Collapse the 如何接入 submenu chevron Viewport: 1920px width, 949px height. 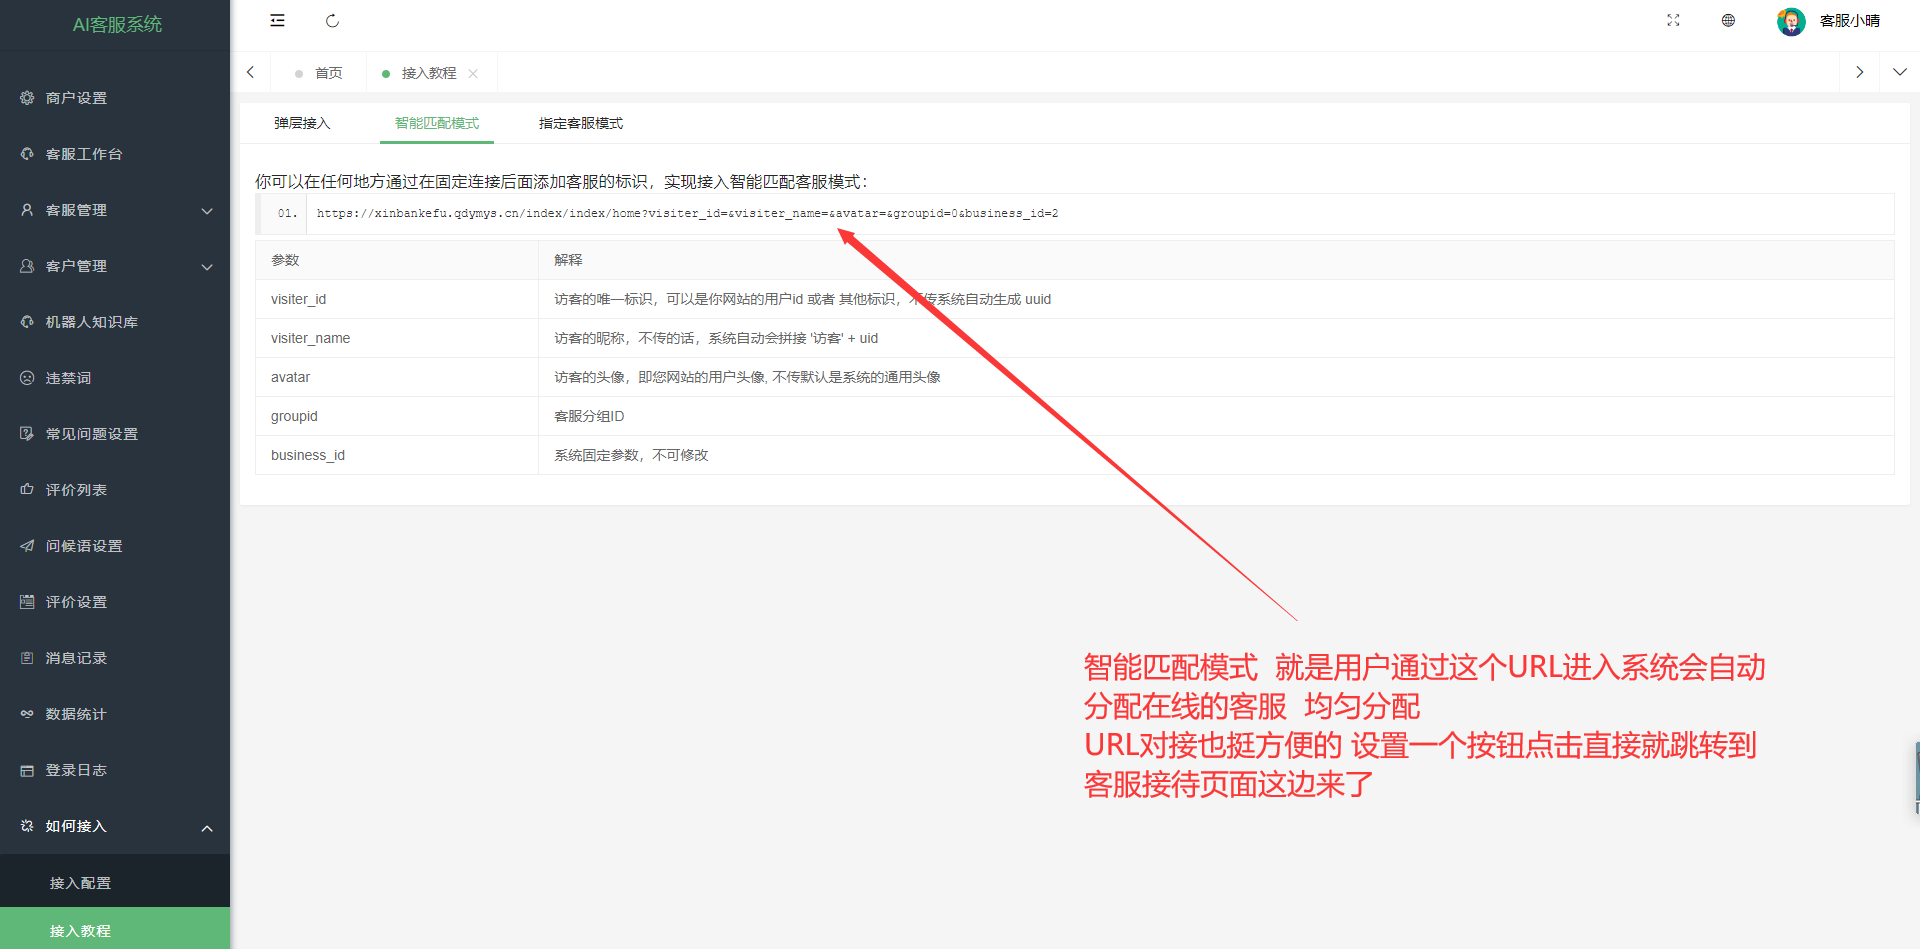(207, 828)
